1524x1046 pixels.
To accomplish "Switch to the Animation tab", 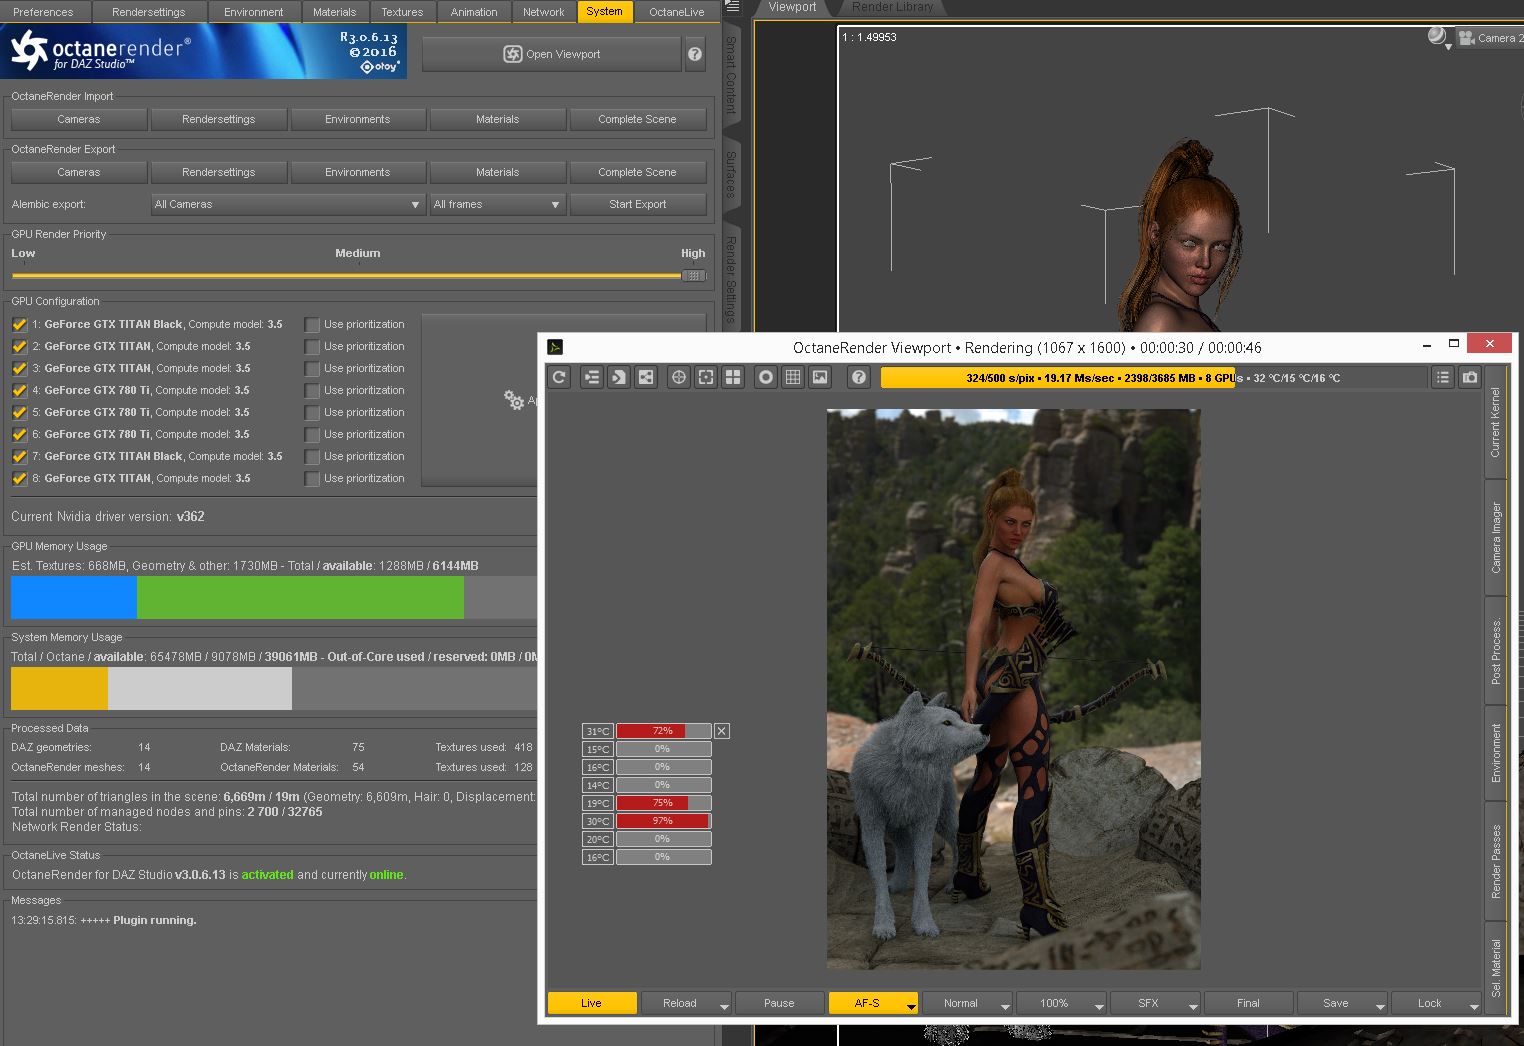I will (474, 12).
